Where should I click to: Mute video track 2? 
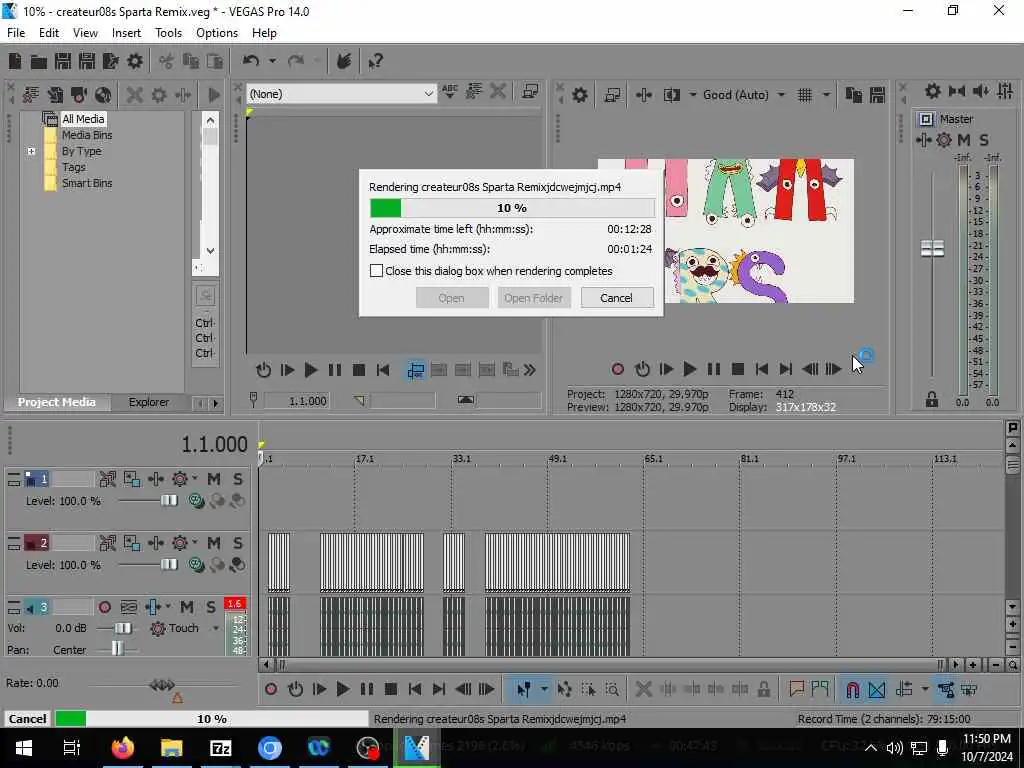pyautogui.click(x=214, y=543)
